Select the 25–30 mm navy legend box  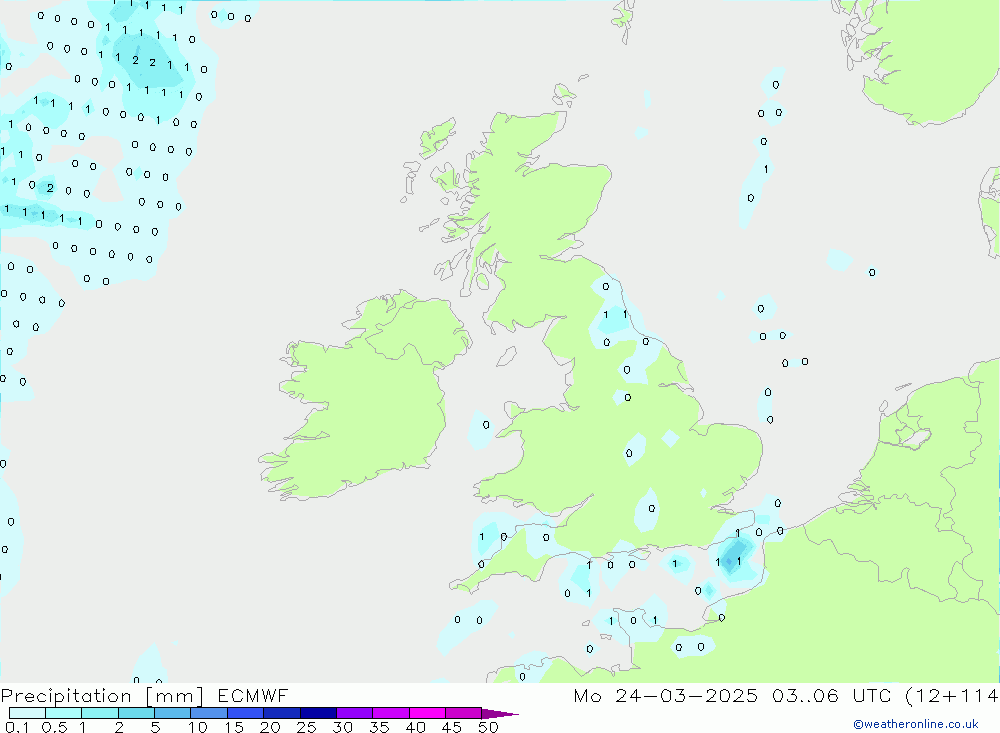318,713
